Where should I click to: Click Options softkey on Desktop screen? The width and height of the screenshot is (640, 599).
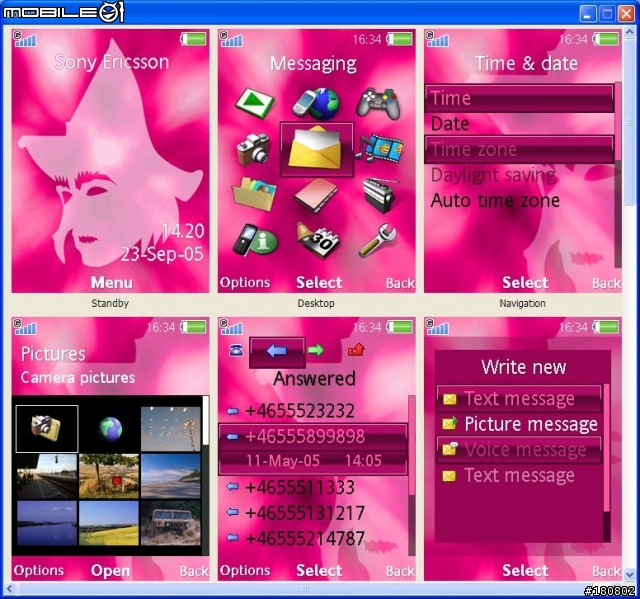244,282
